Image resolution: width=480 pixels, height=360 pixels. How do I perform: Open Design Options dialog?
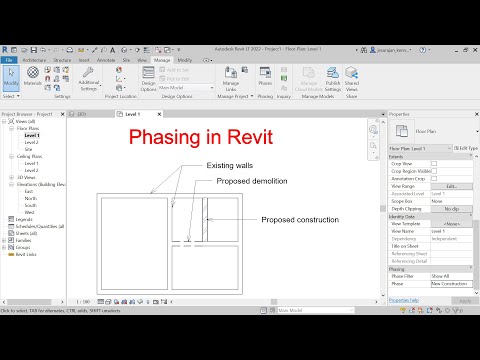pyautogui.click(x=148, y=79)
